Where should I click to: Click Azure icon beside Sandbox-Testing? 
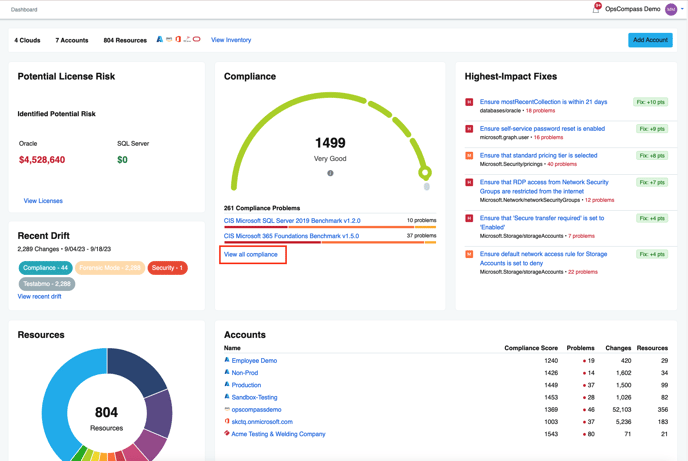(227, 397)
